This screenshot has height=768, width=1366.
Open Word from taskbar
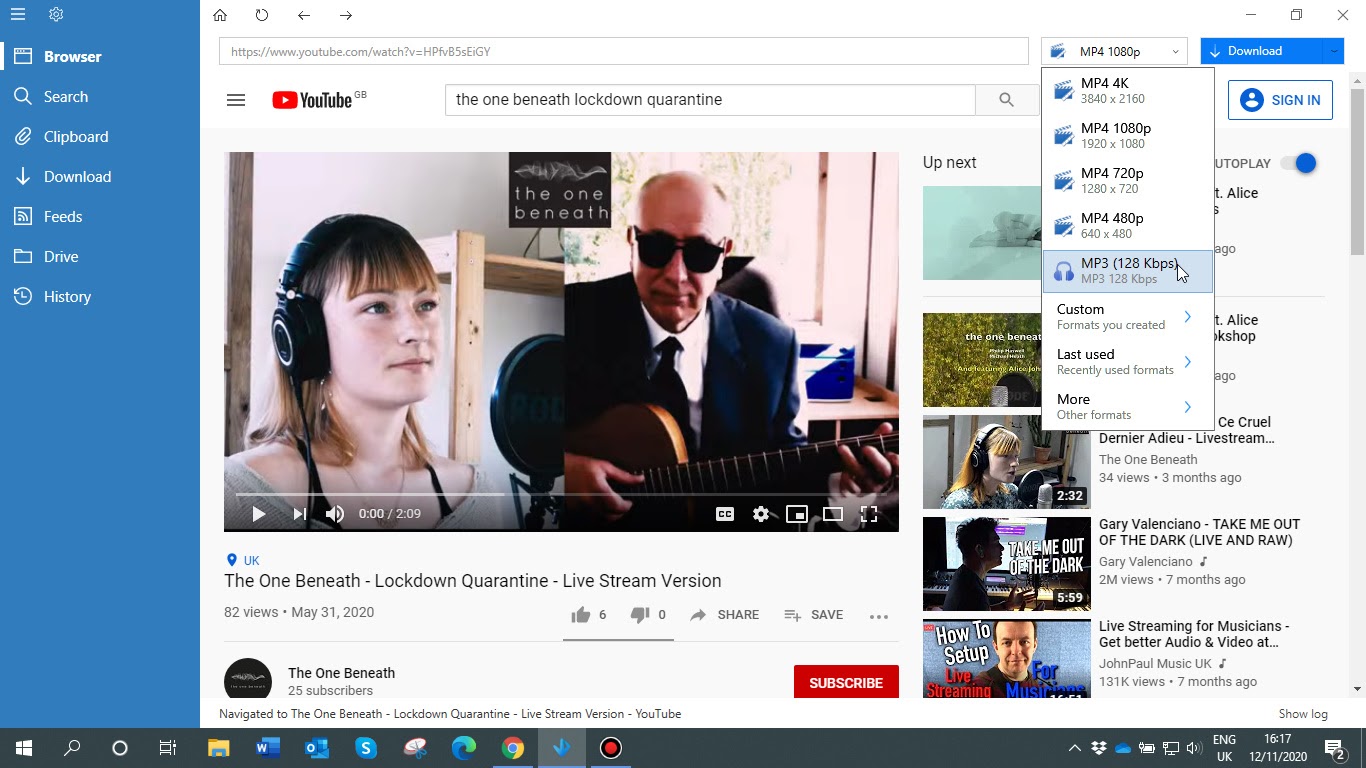pos(267,748)
